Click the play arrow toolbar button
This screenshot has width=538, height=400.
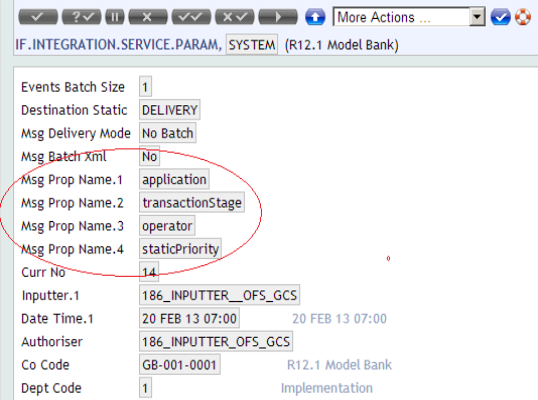pos(278,17)
